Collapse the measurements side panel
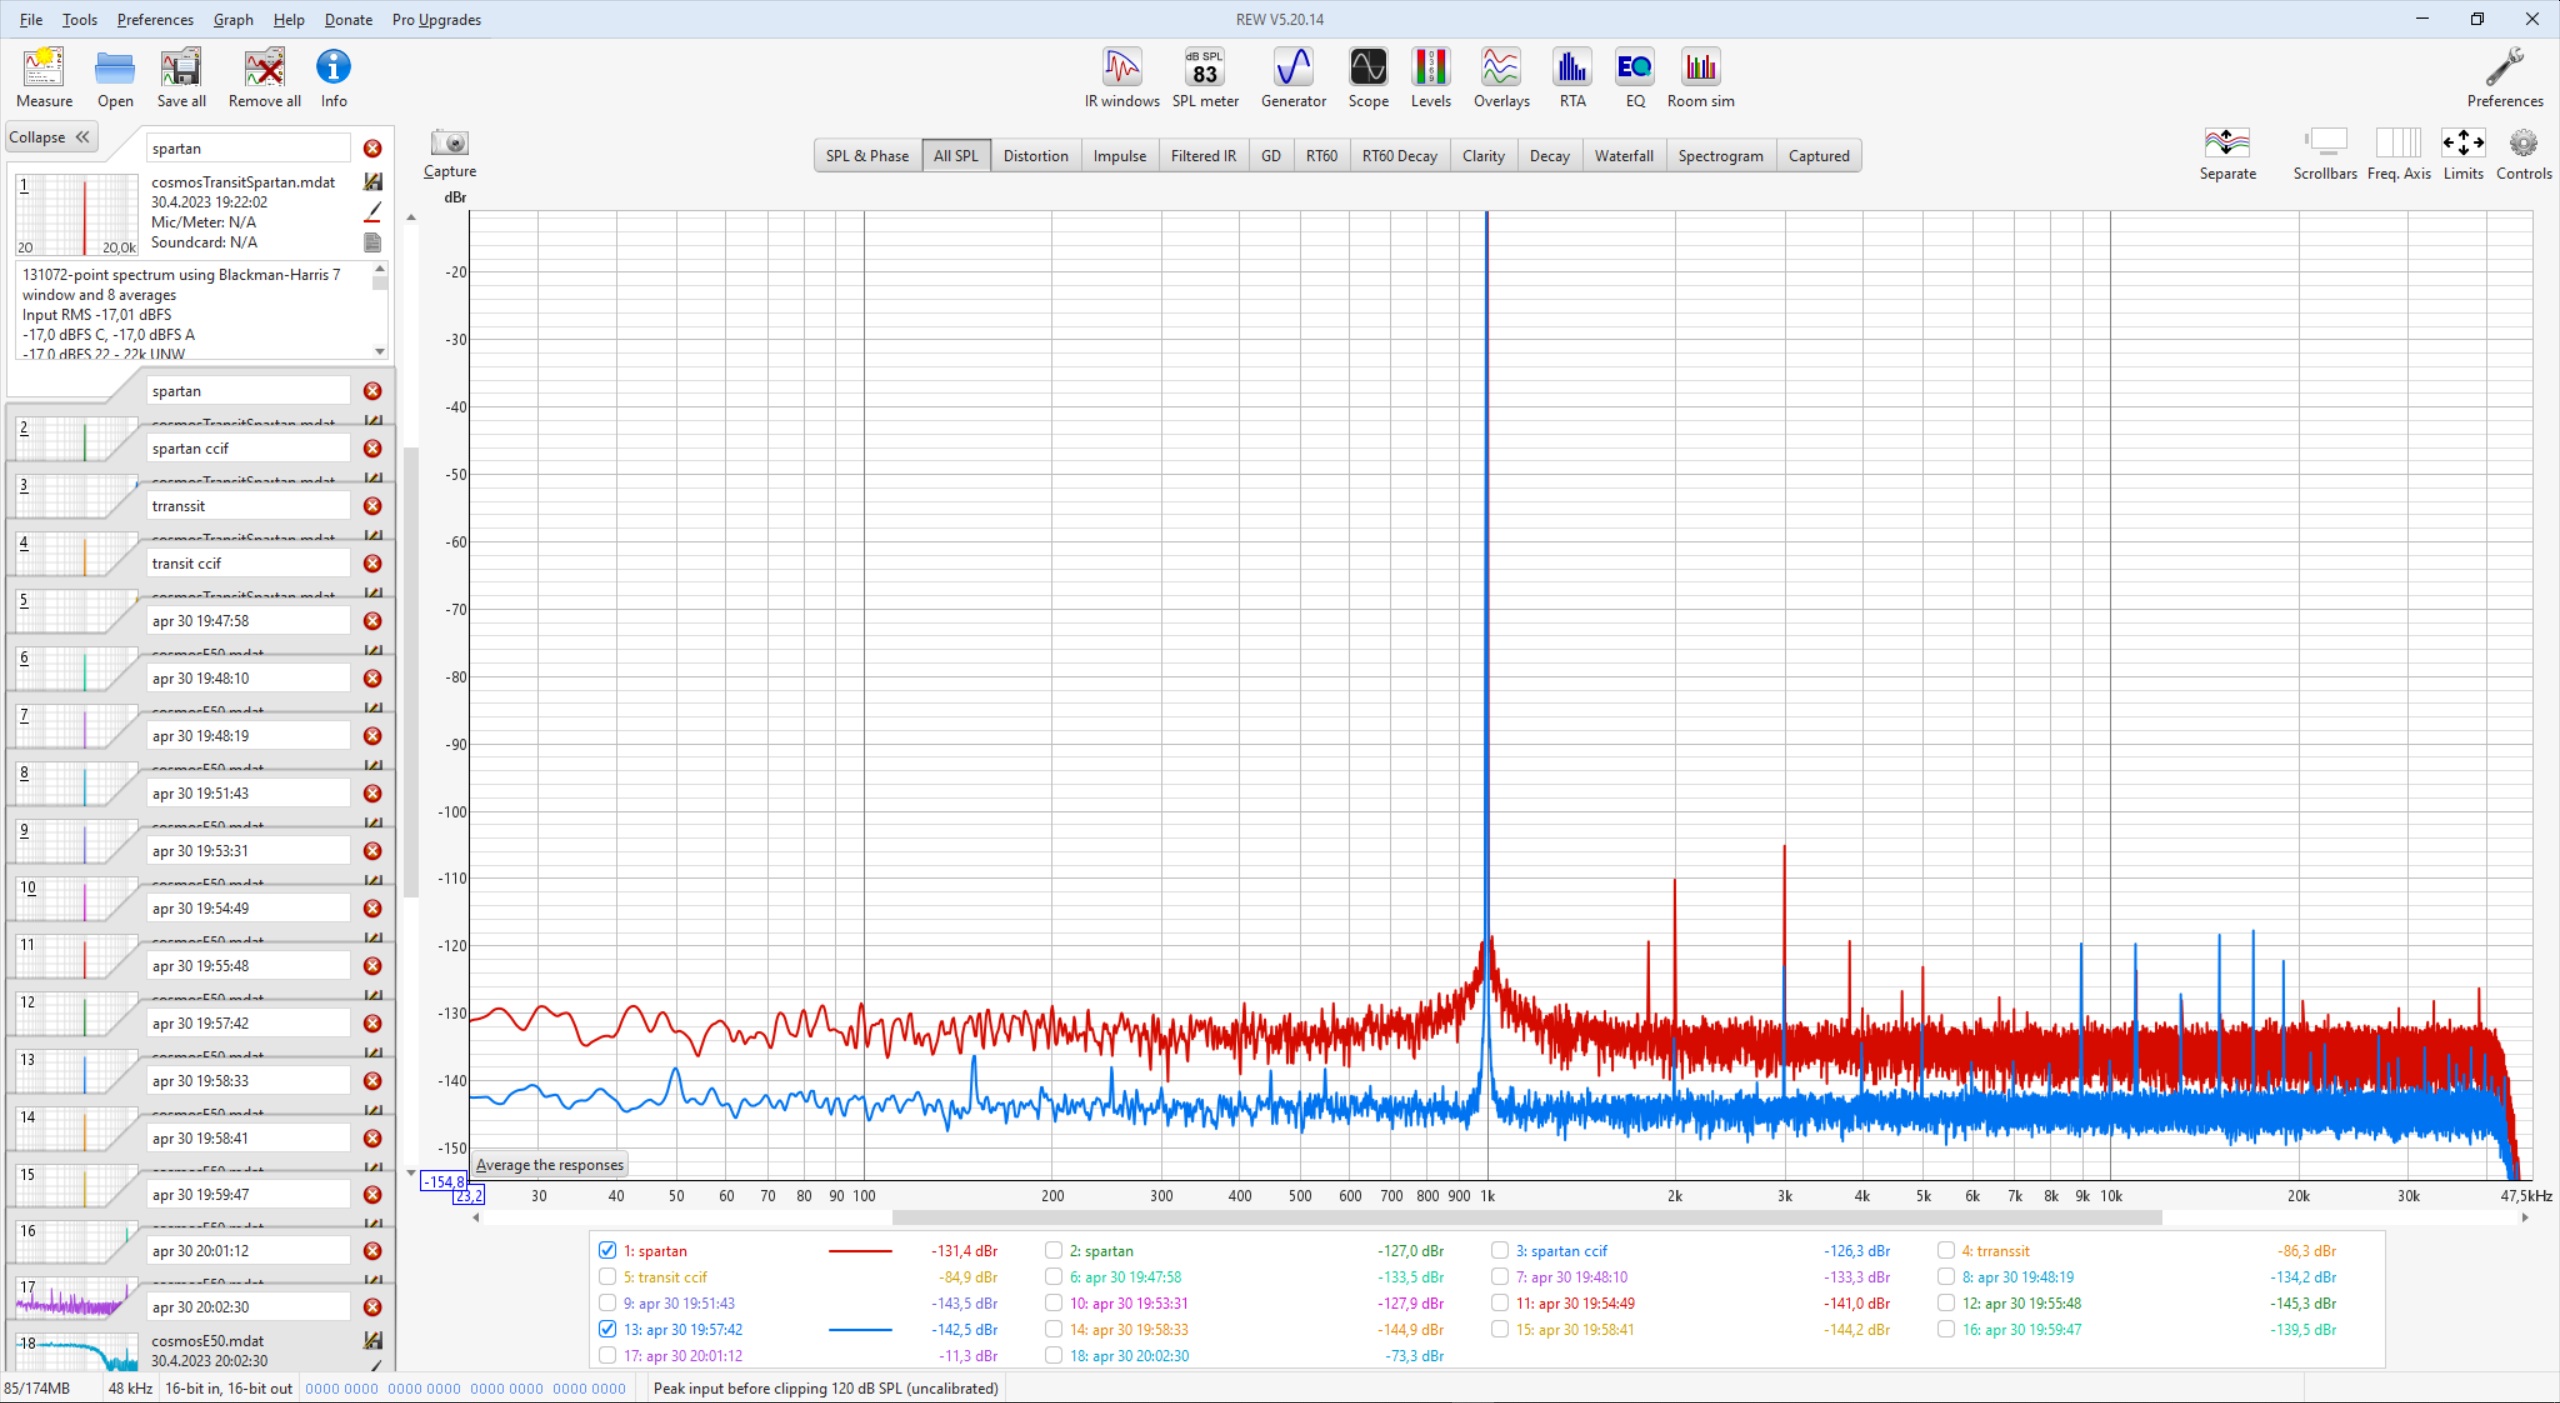The height and width of the screenshot is (1403, 2560). pyautogui.click(x=50, y=137)
